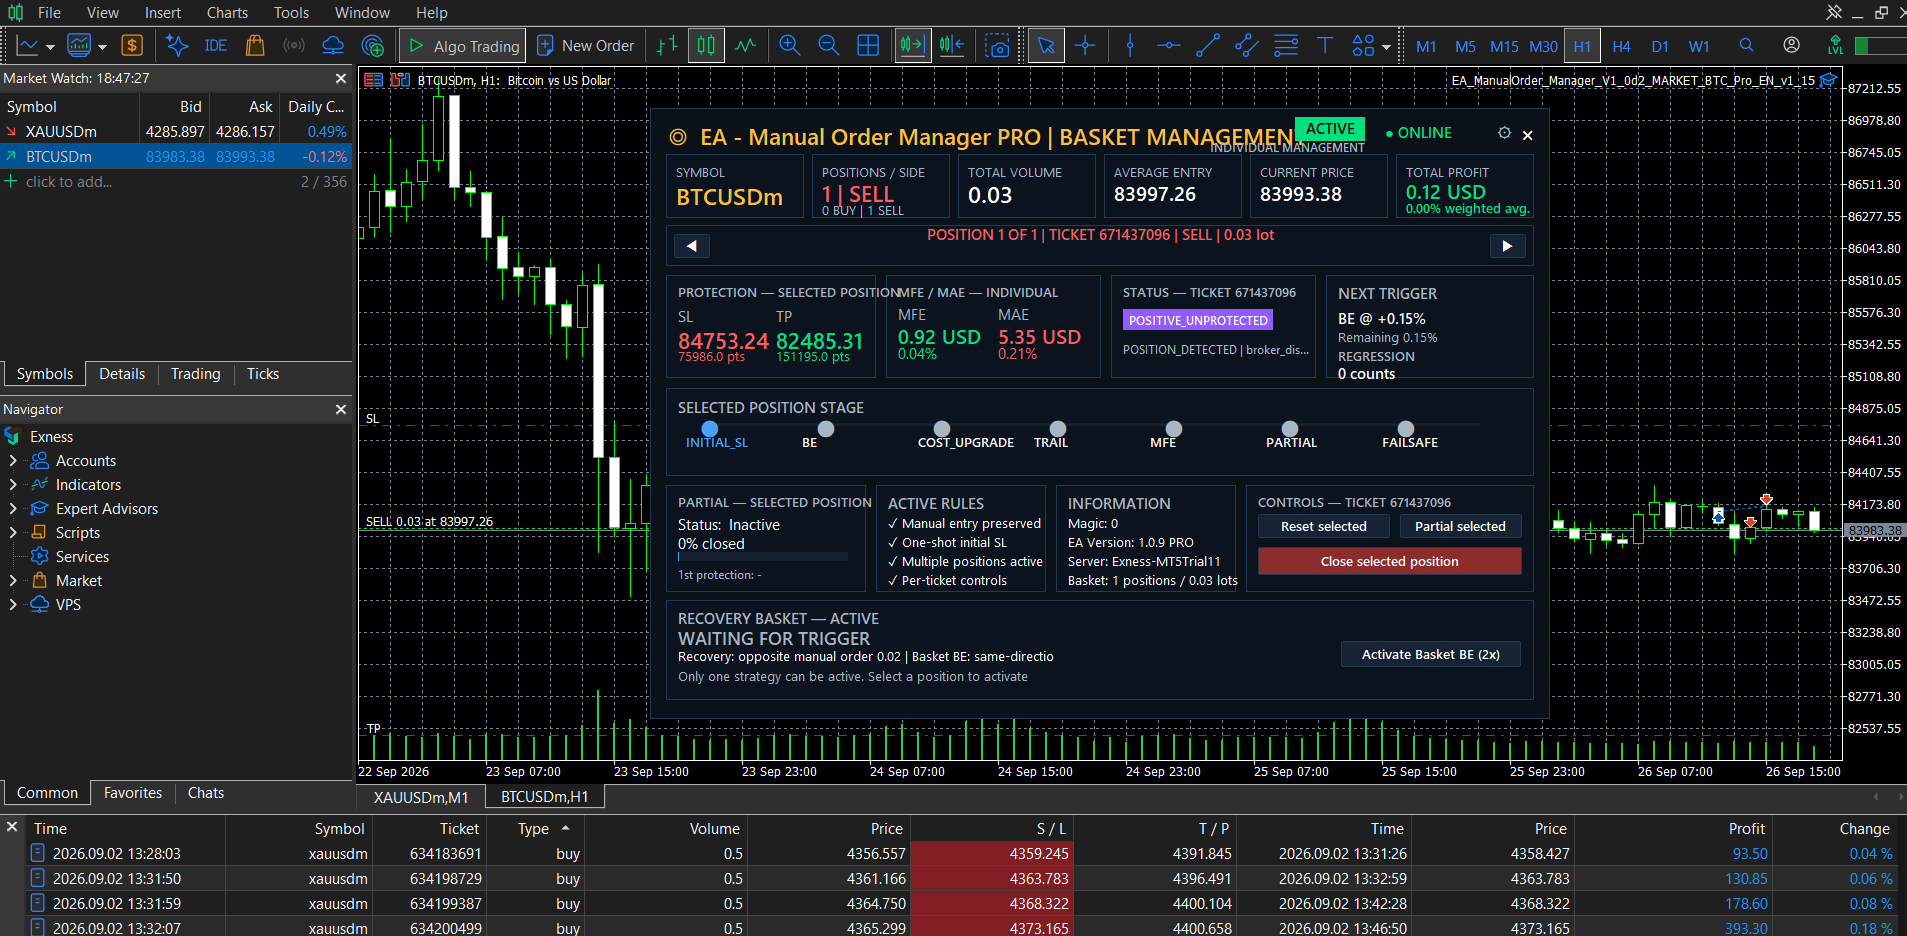Viewport: 1907px width, 936px height.
Task: Click INITIAL_SL stage marker dot
Action: (710, 429)
